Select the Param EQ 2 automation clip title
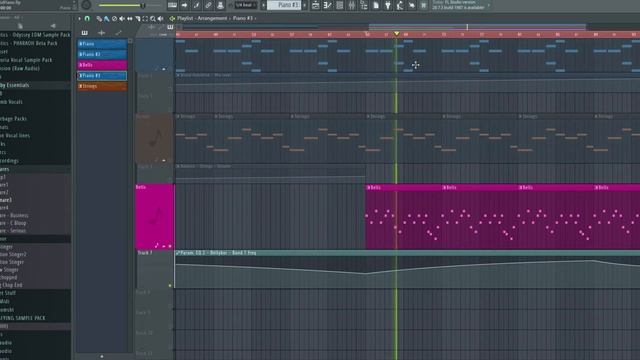640x360 pixels. tap(218, 253)
